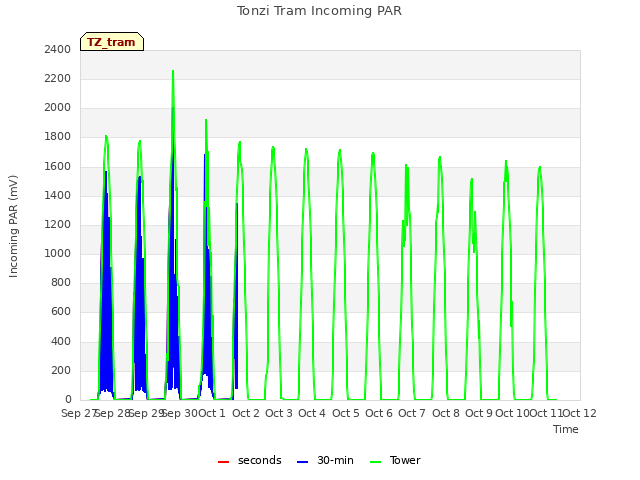Click the Oct 7 x-axis date label
Viewport: 640px width, 480px height.
tap(412, 413)
